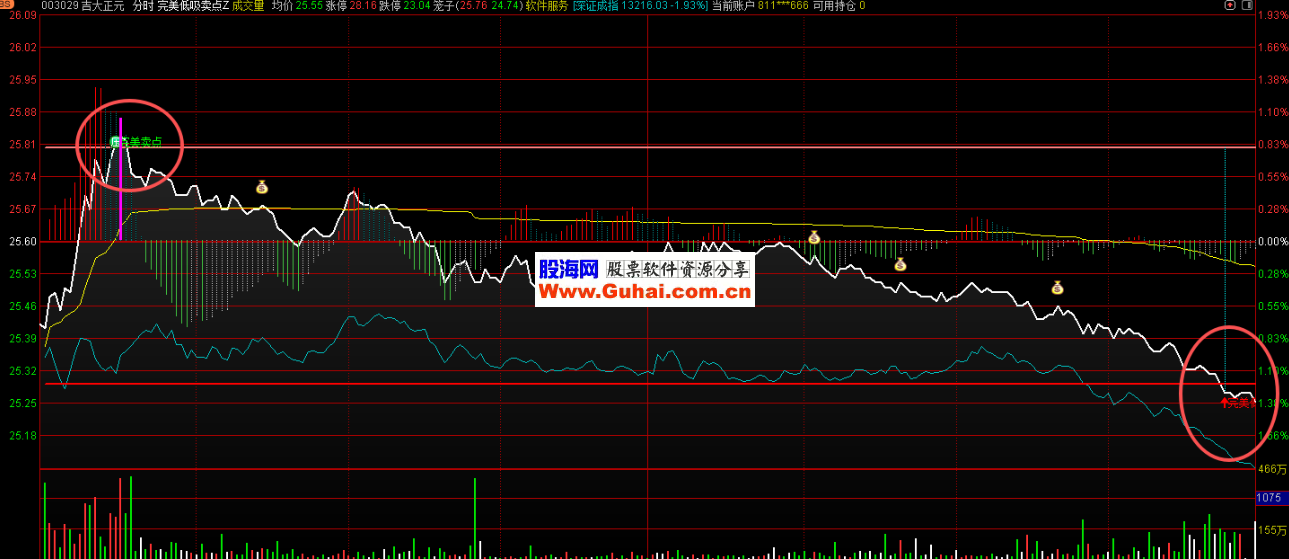Click the money bag marker right of watermark
The image size is (1289, 559).
coord(814,238)
